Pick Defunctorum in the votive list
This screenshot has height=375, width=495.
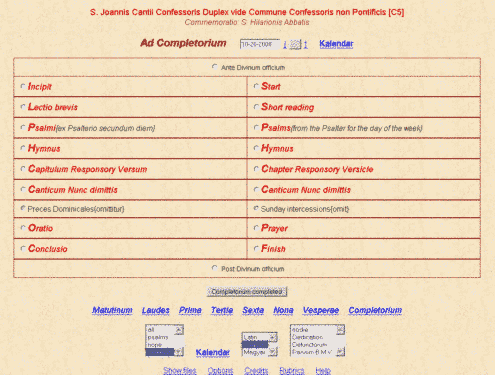click(x=313, y=345)
